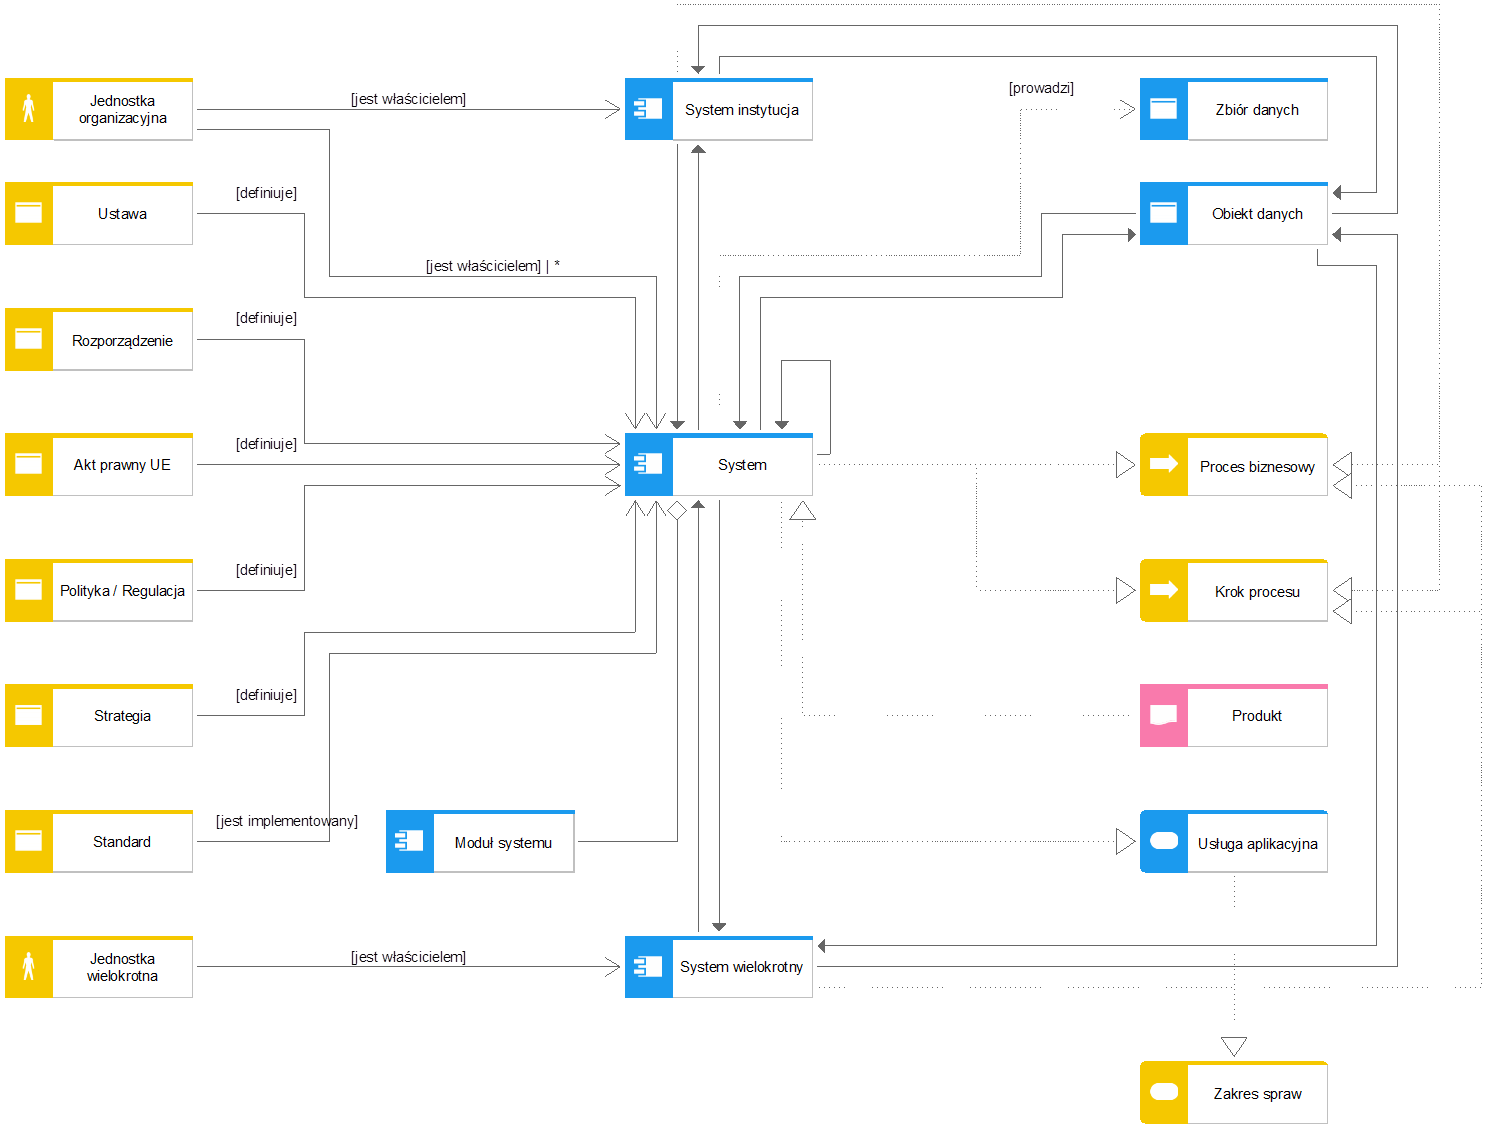Click the data object icon on Zbiór danych
This screenshot has height=1133, width=1490.
click(x=1164, y=109)
